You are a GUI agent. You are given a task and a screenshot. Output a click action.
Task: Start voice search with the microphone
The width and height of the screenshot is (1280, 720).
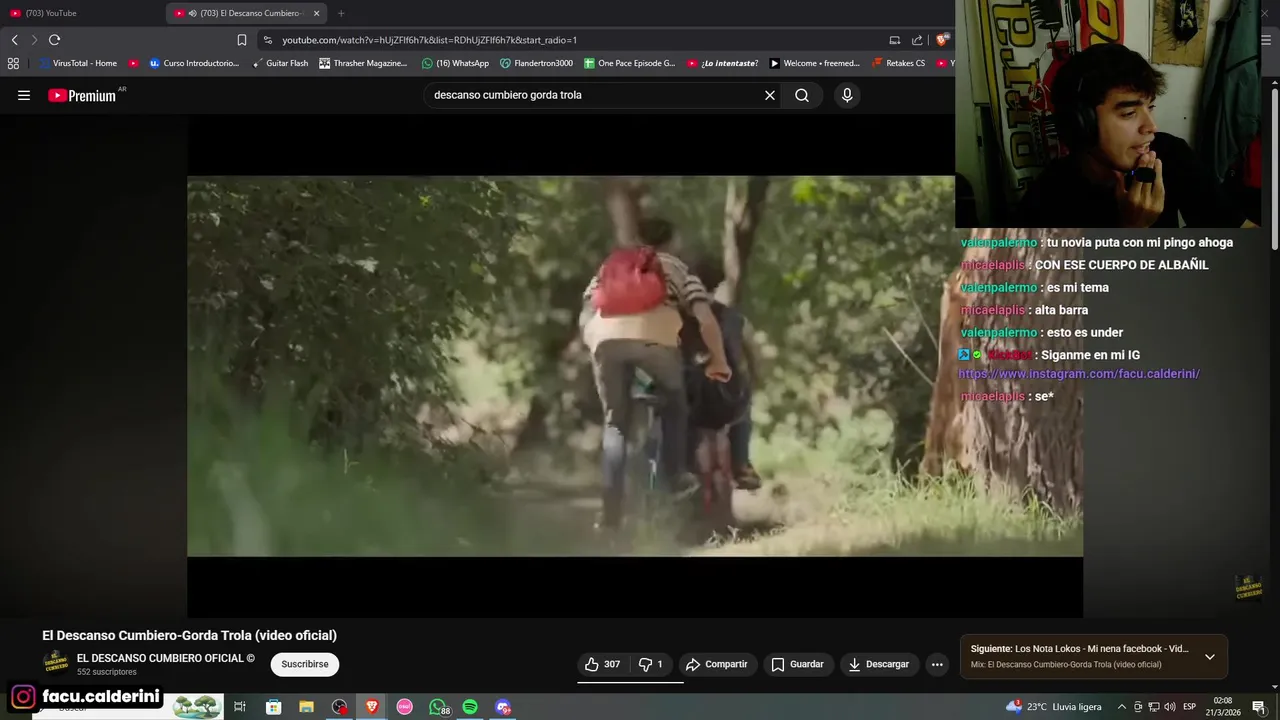(x=847, y=95)
